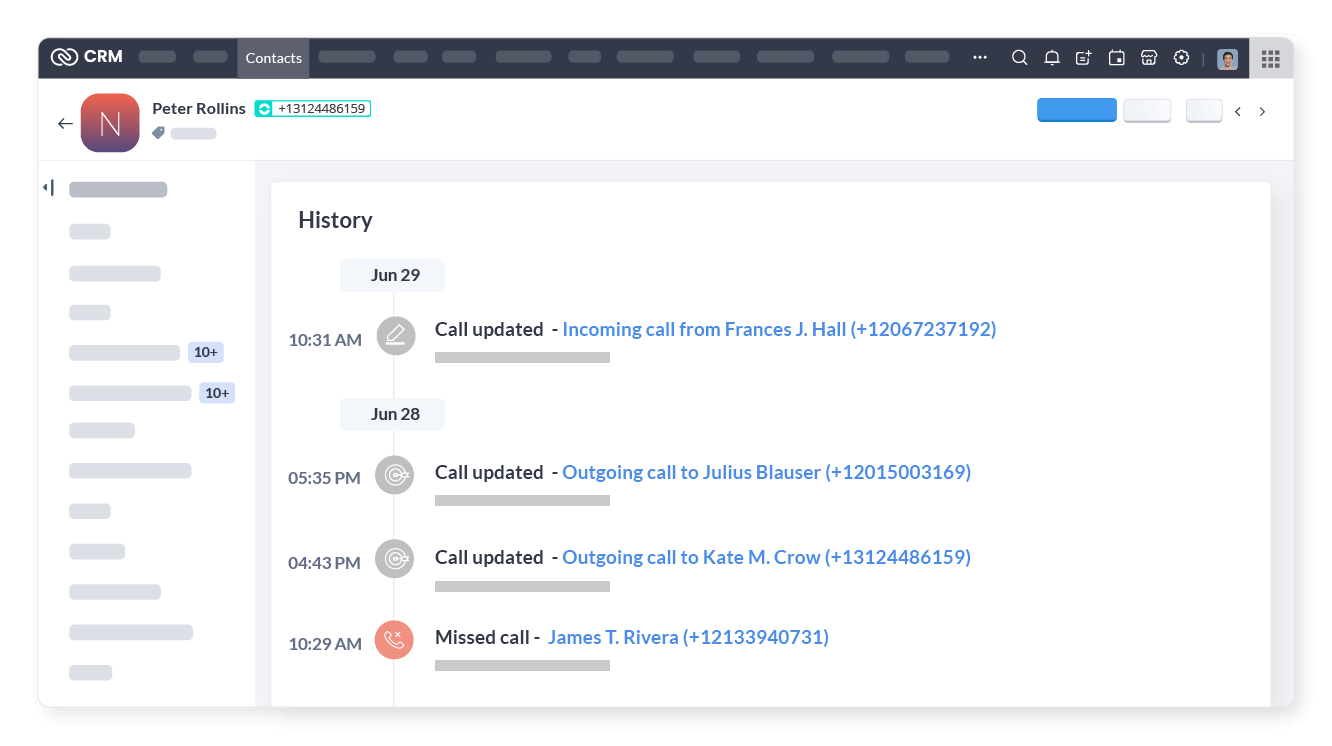Click the edit icon at 10:31 AM entry
The image size is (1332, 746).
[395, 335]
